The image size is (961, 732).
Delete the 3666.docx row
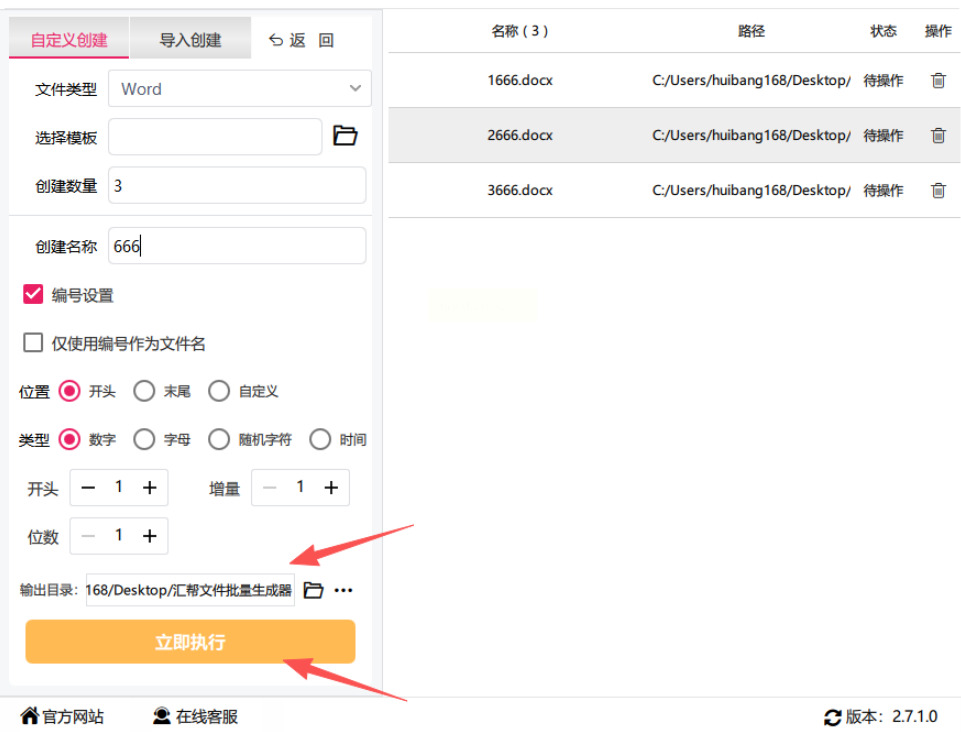coord(938,191)
